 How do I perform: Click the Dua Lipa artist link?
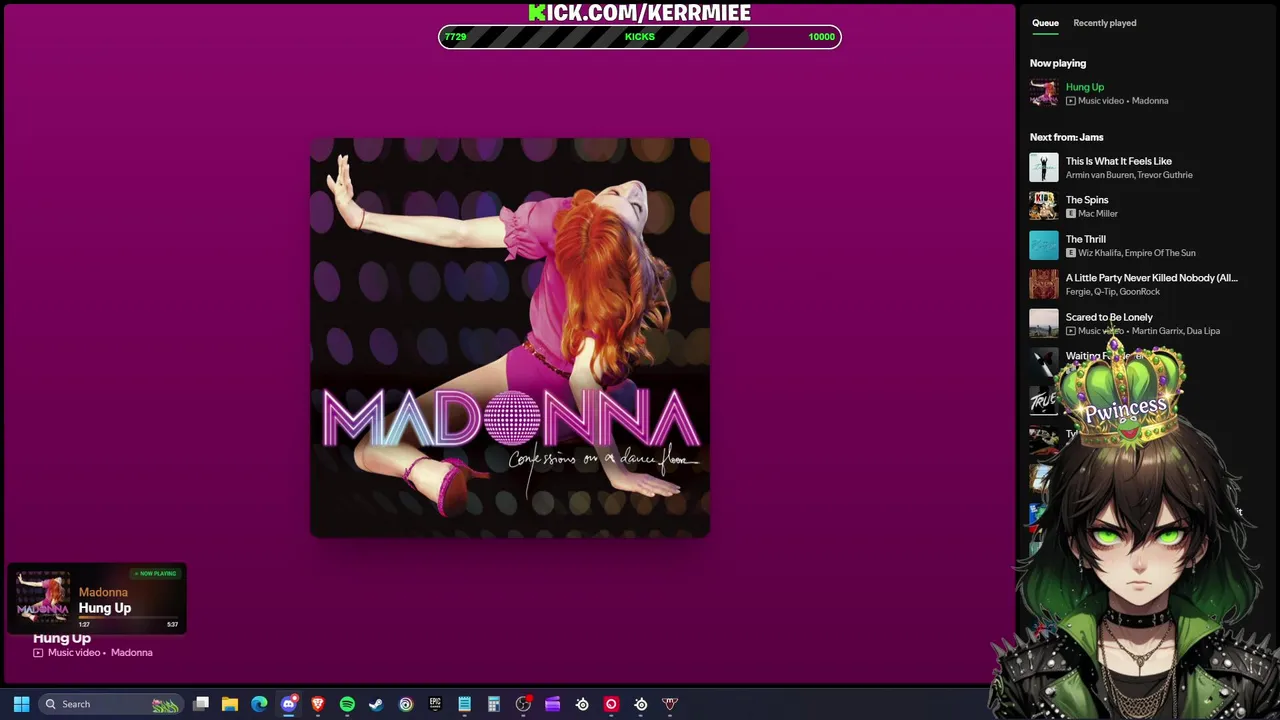point(1203,331)
